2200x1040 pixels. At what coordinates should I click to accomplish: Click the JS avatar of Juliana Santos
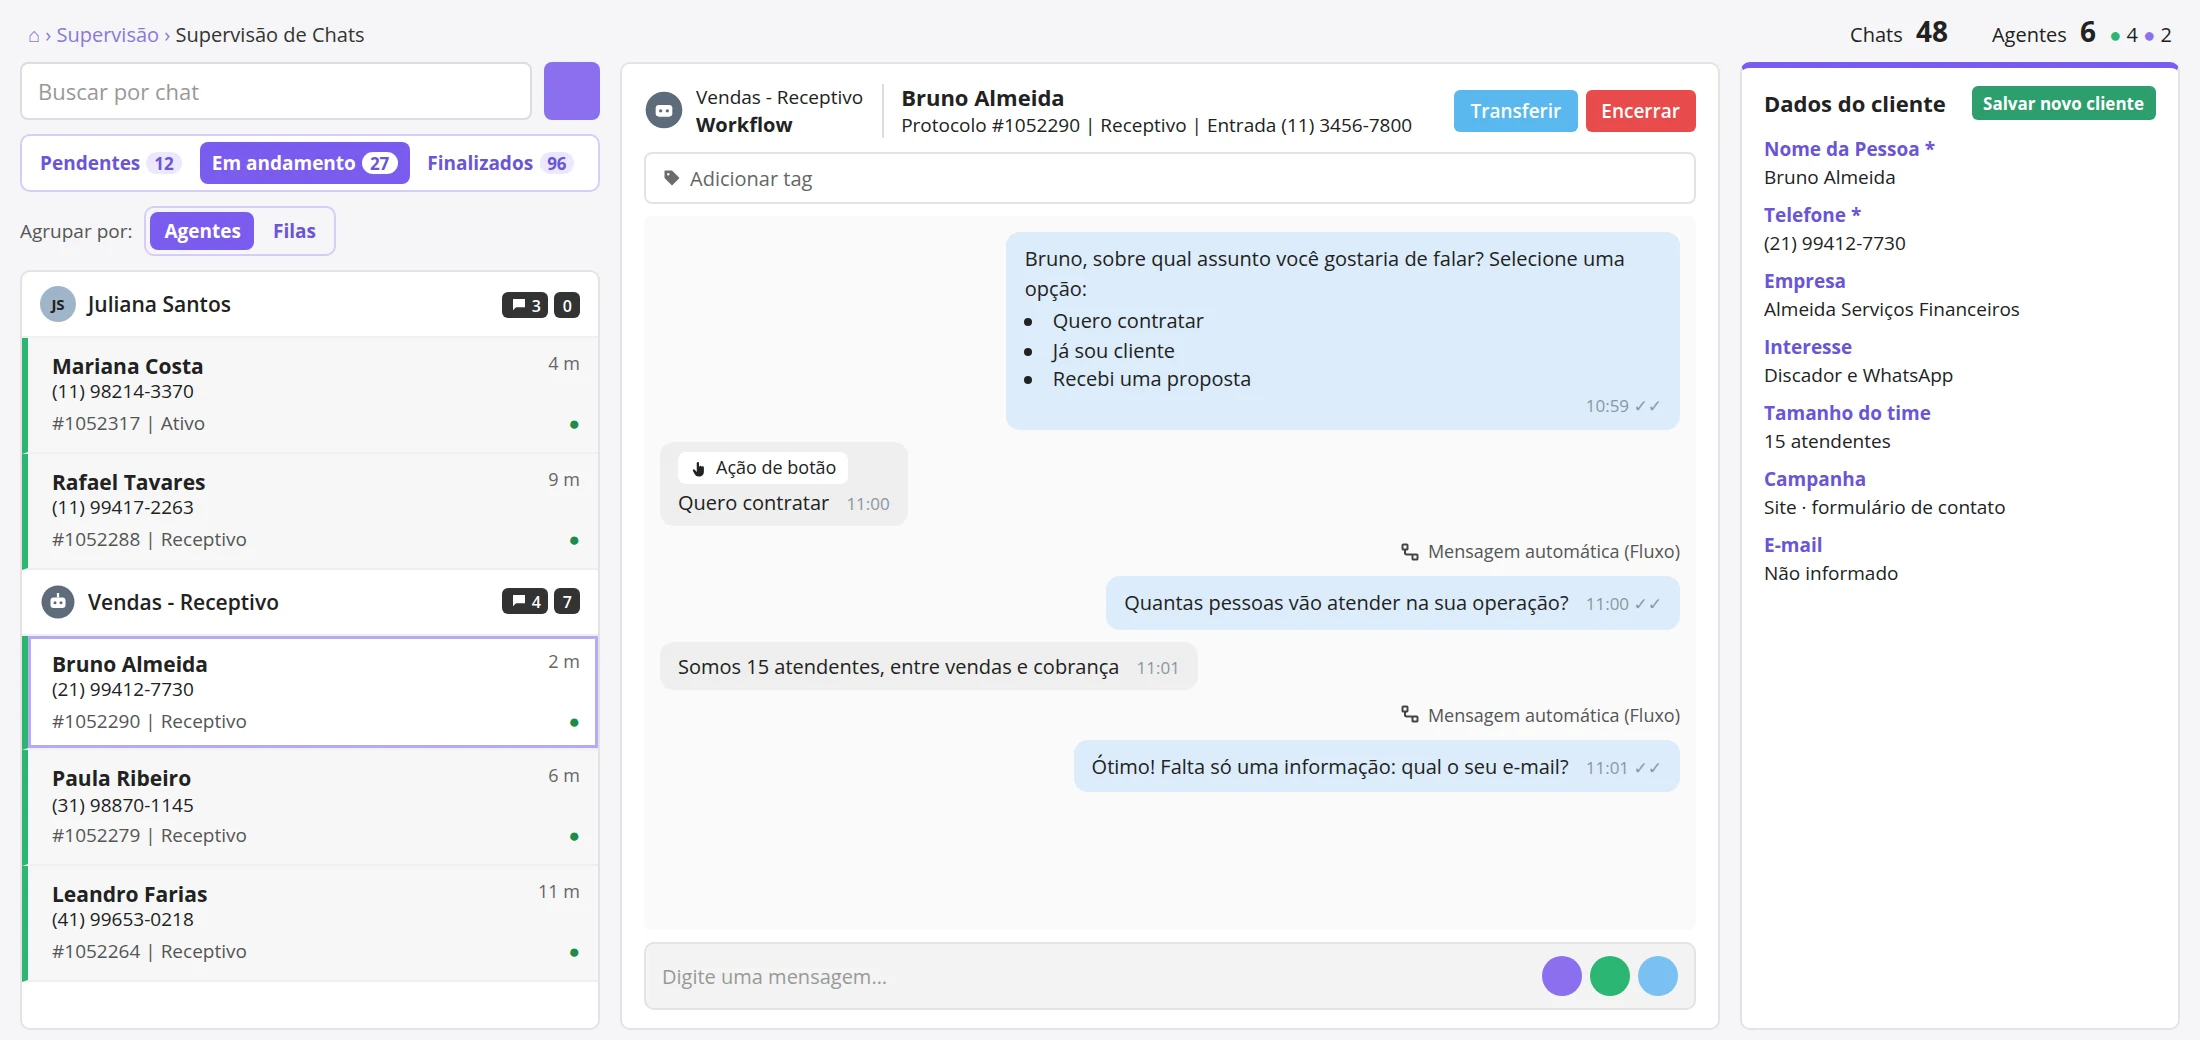pyautogui.click(x=58, y=304)
